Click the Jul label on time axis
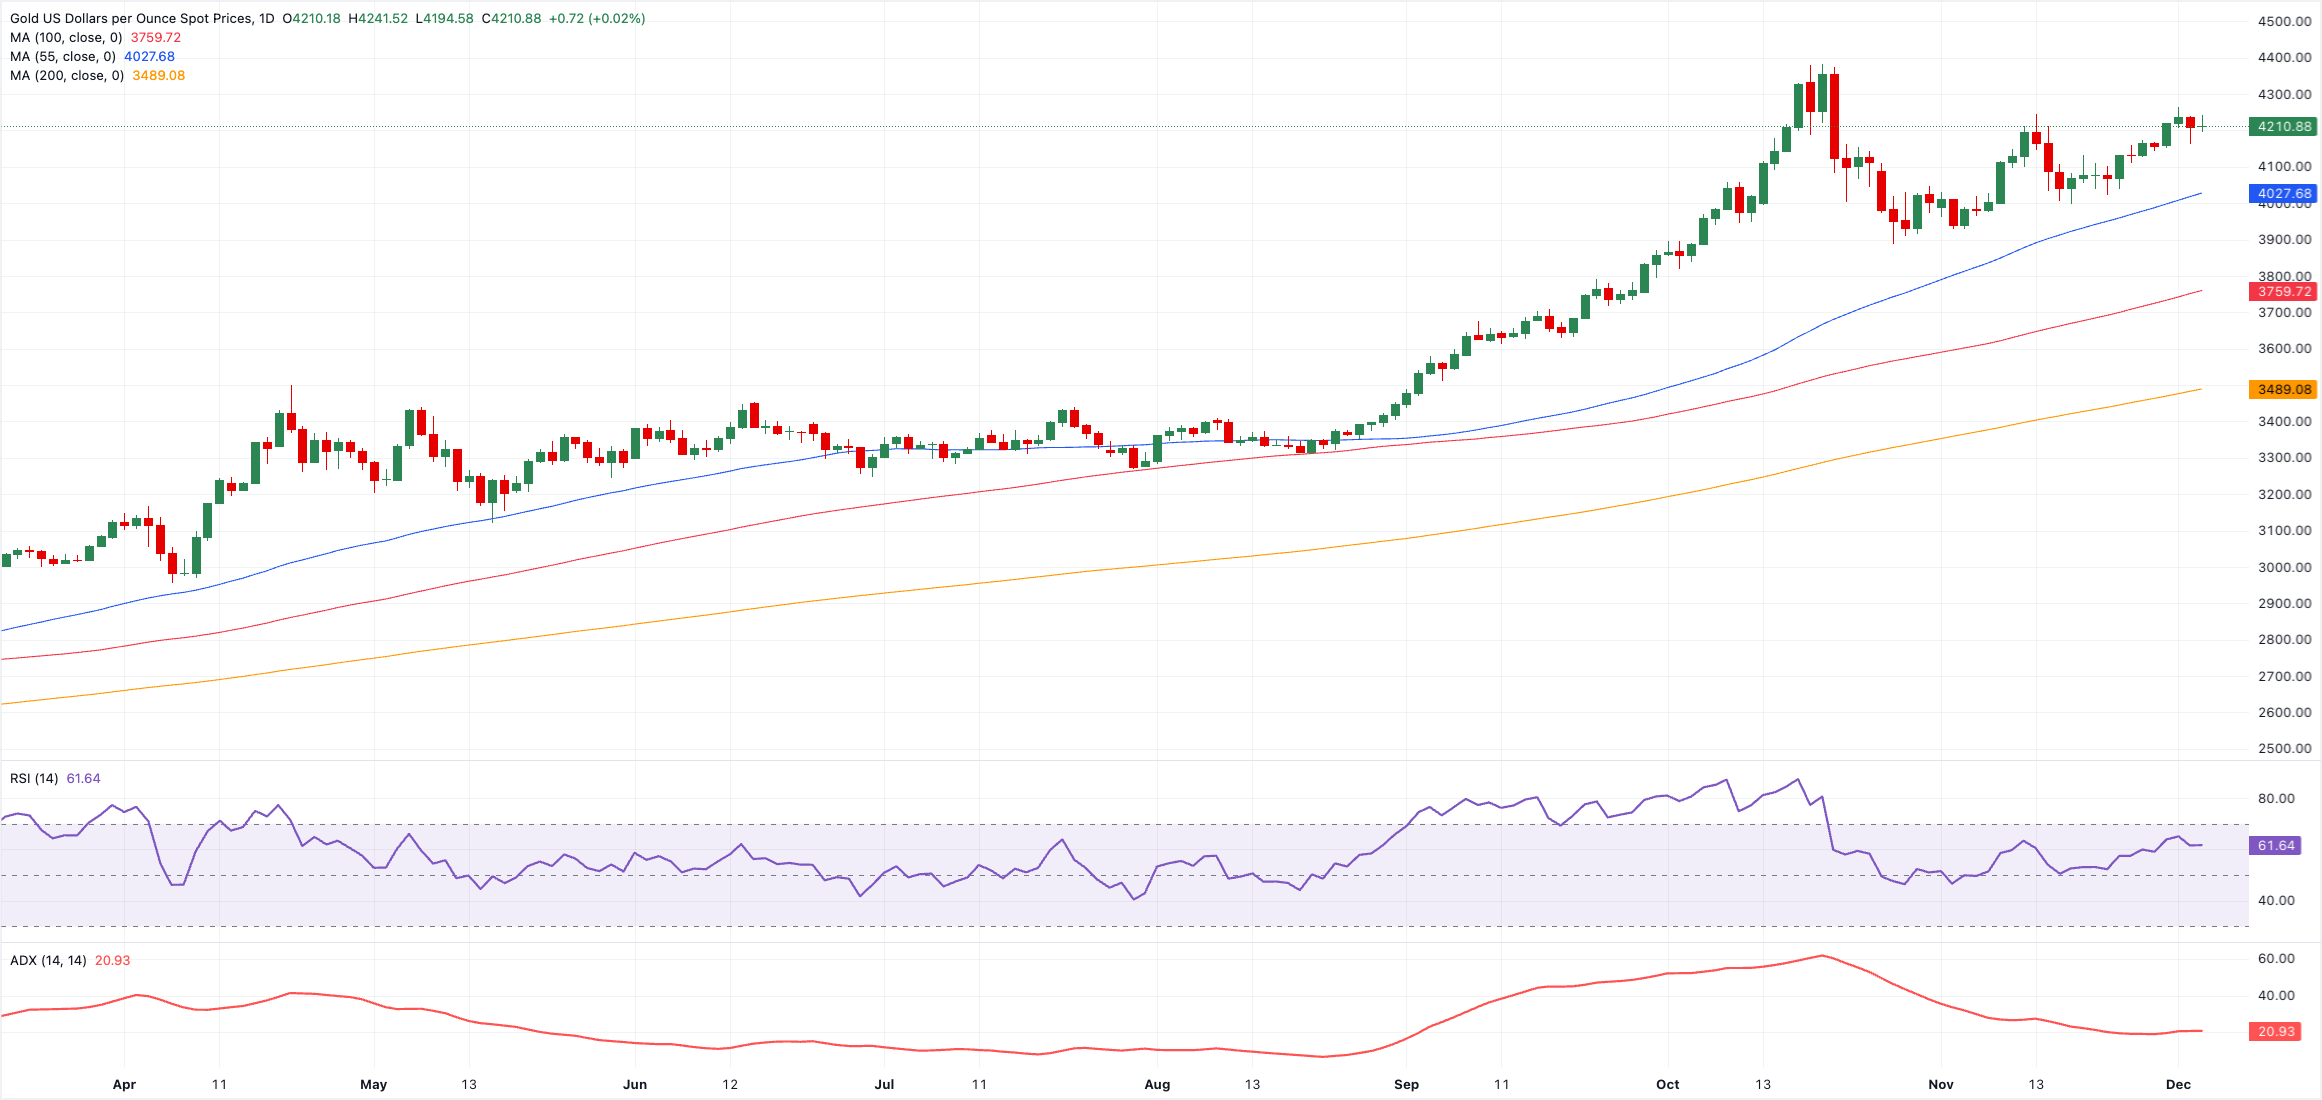 pyautogui.click(x=884, y=1084)
